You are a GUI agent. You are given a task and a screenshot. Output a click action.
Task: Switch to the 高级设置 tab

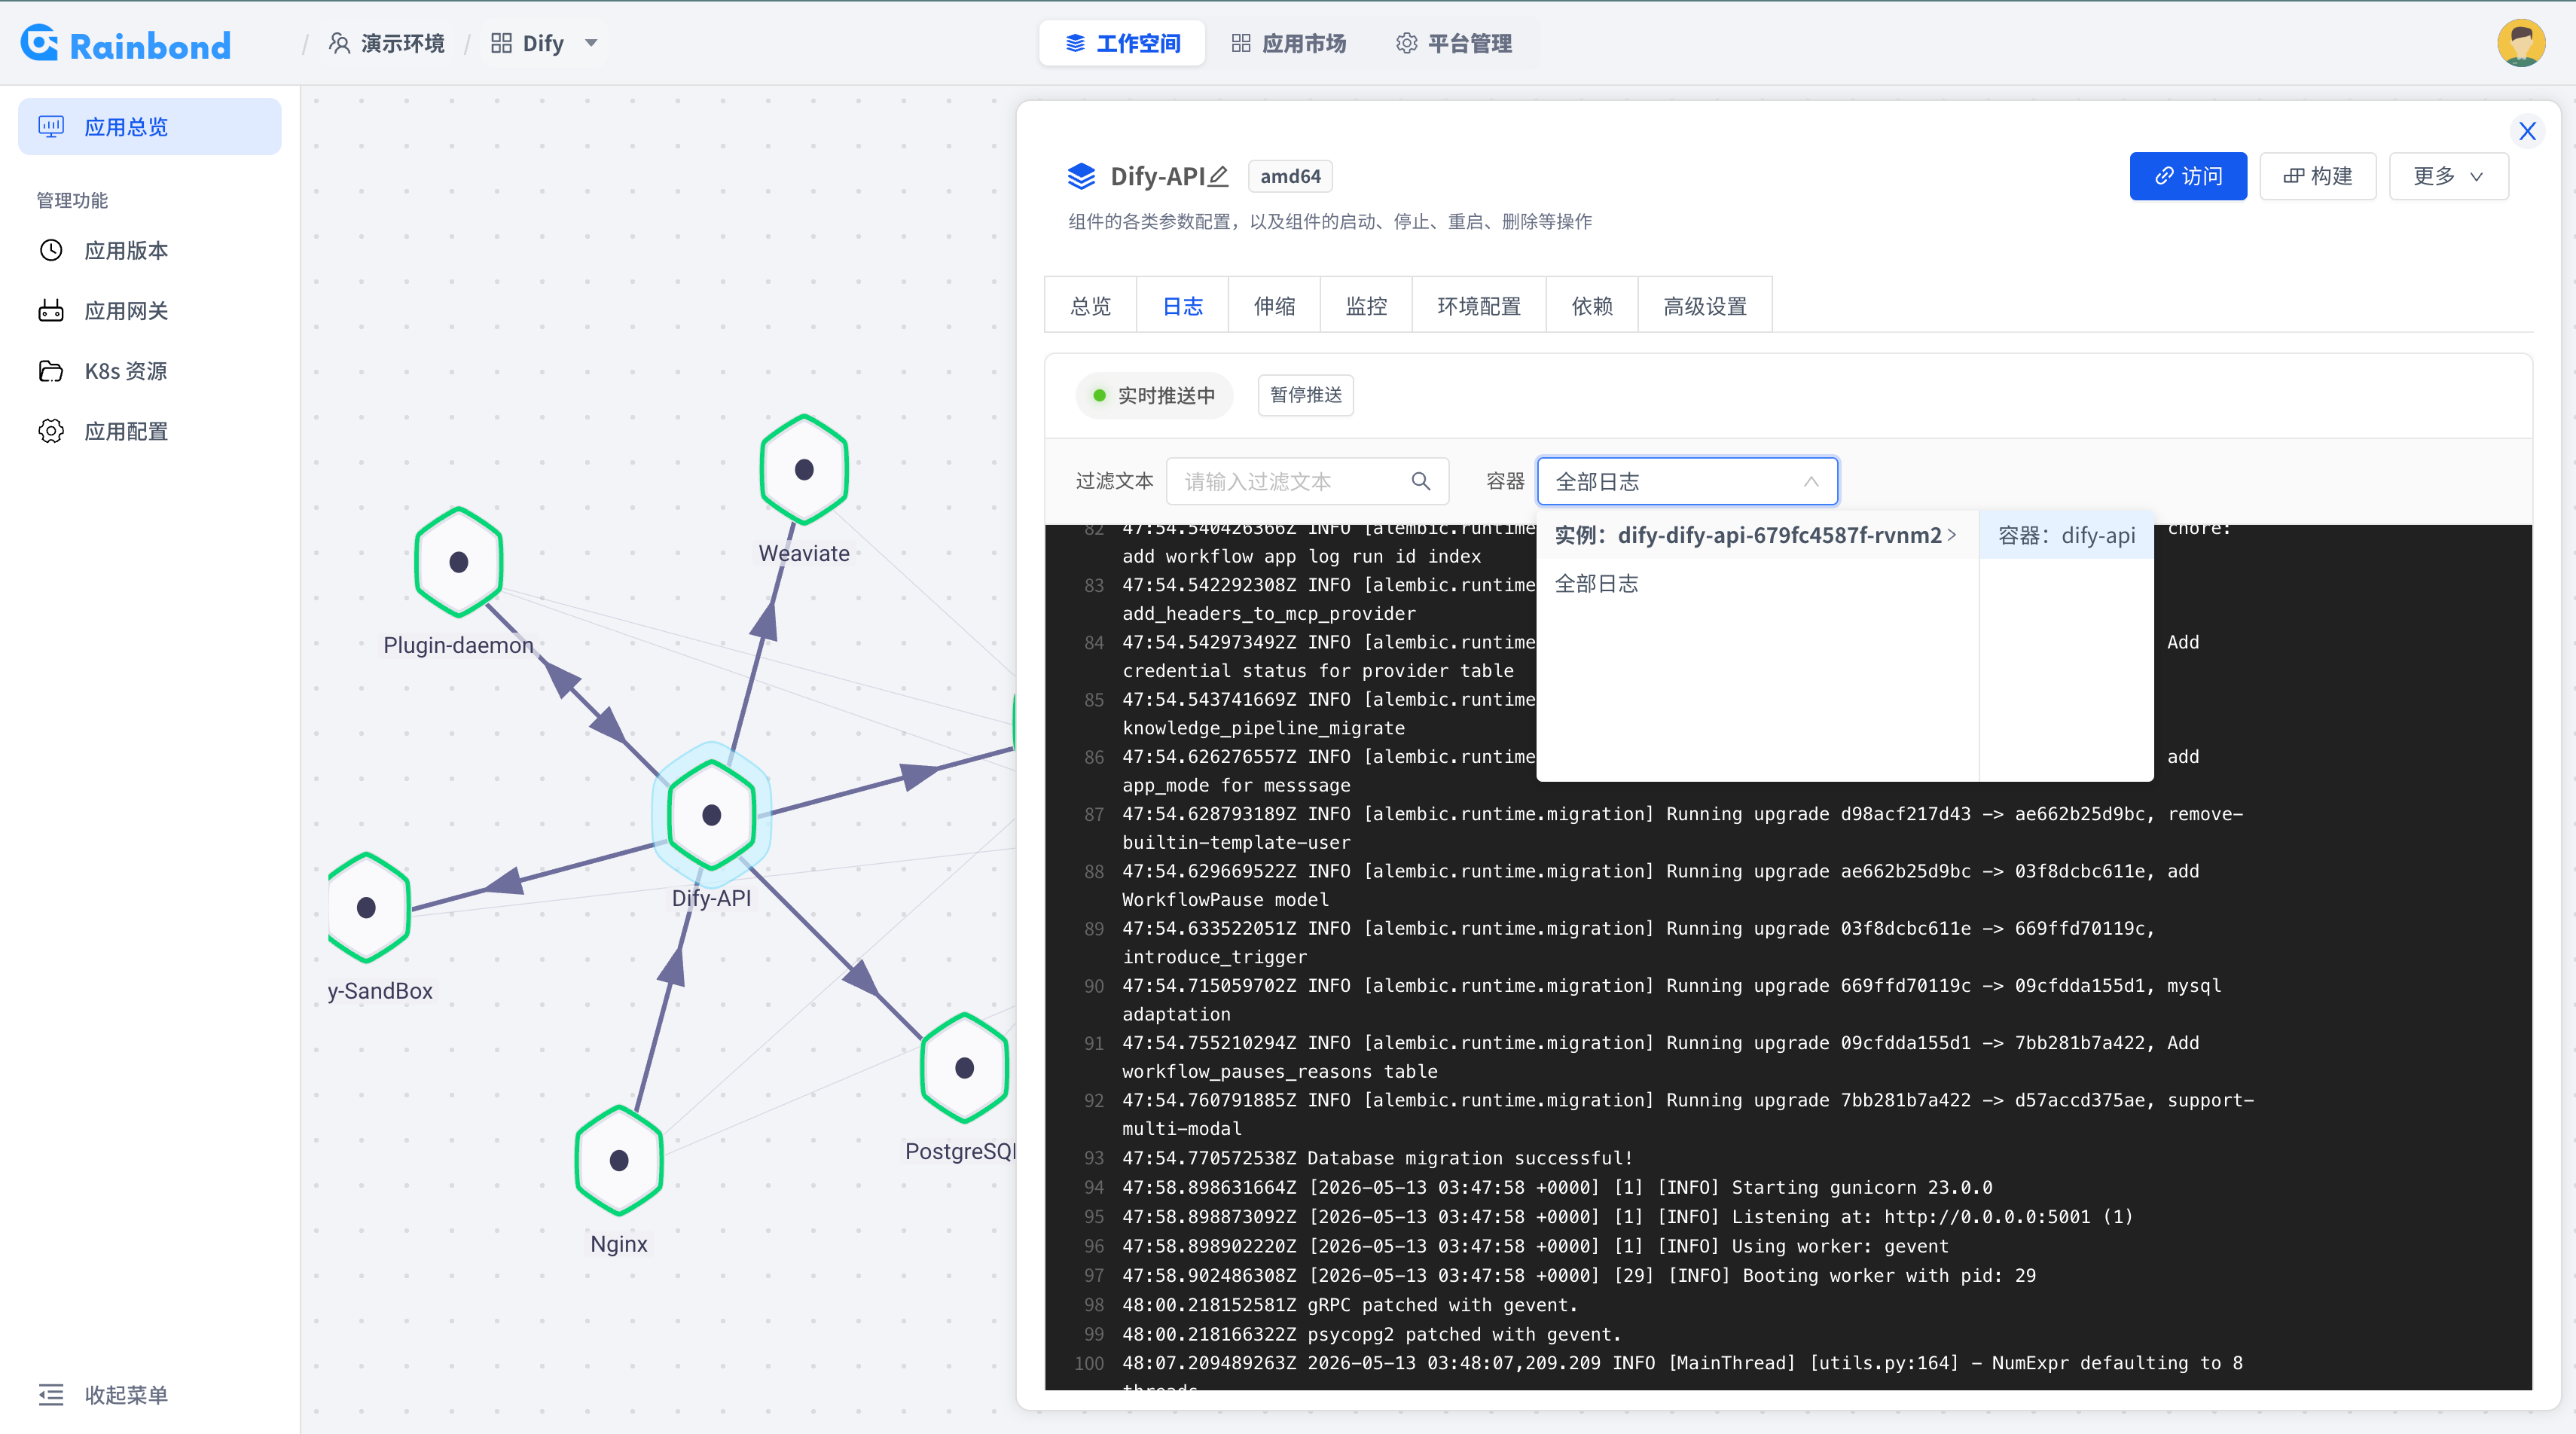pyautogui.click(x=1706, y=306)
